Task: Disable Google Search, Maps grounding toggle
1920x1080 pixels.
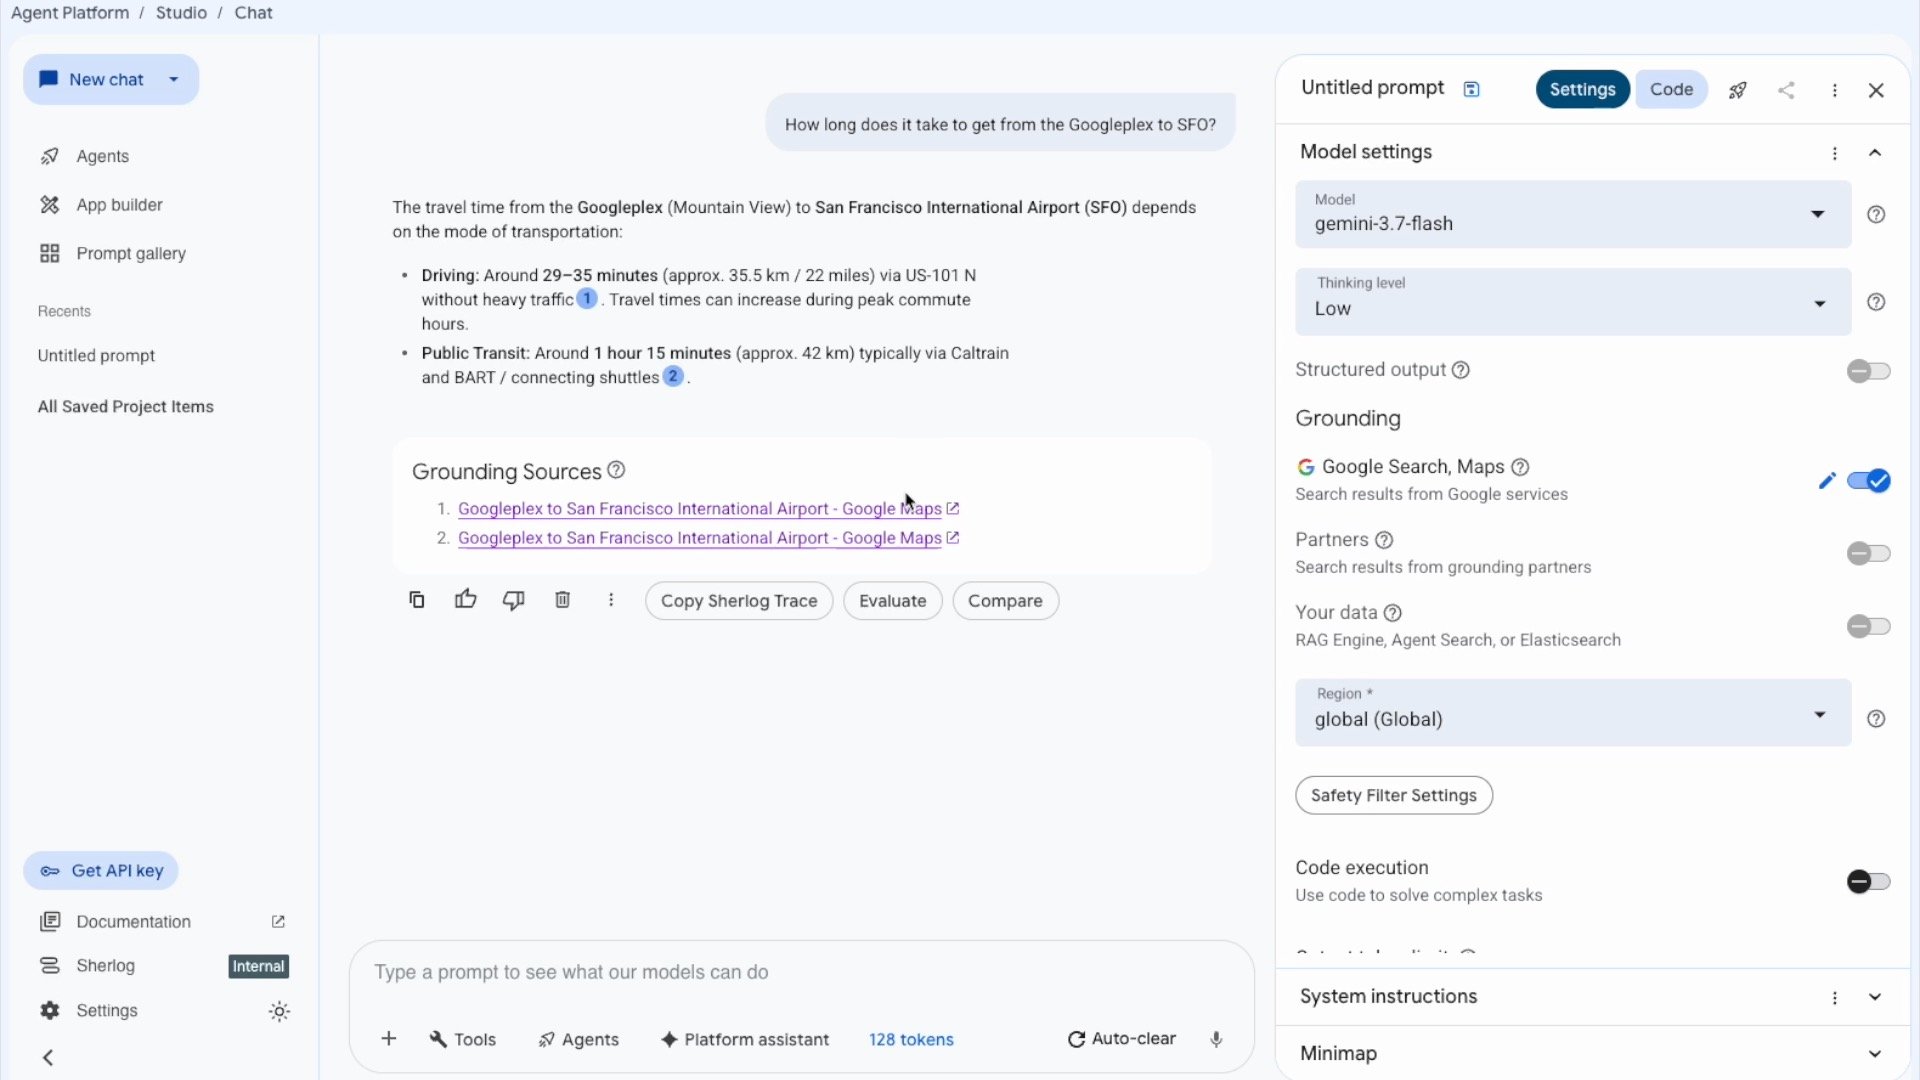Action: click(x=1868, y=481)
